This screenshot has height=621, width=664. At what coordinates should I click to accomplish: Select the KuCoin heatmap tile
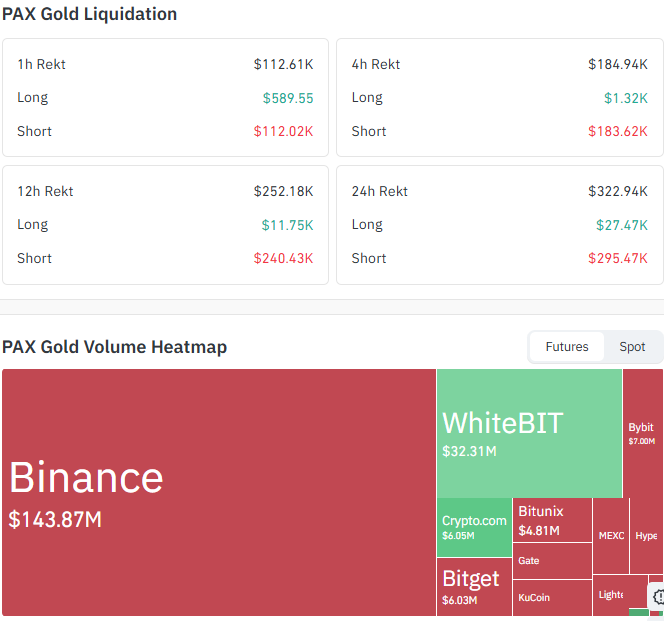[x=552, y=598]
